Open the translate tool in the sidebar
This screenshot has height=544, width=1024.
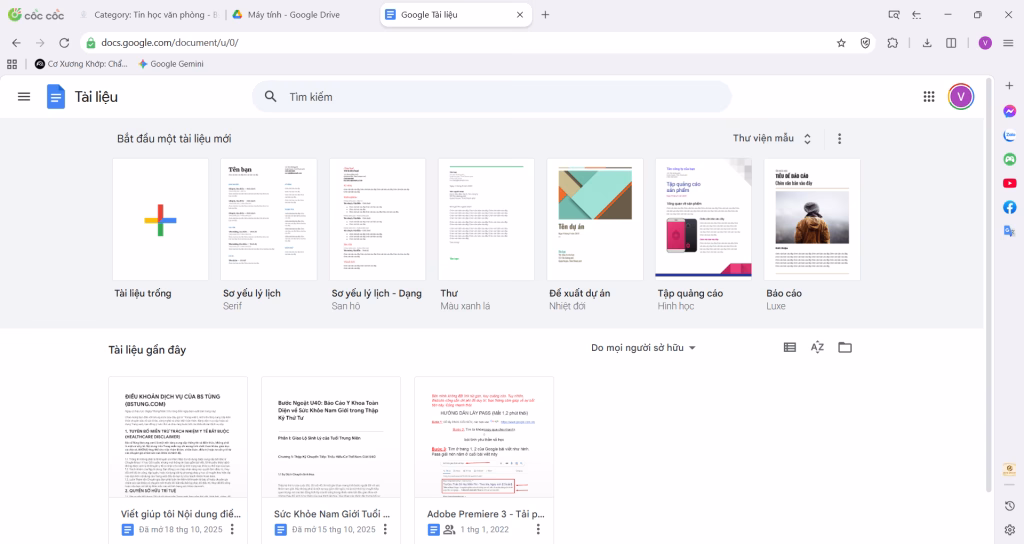(x=1010, y=231)
